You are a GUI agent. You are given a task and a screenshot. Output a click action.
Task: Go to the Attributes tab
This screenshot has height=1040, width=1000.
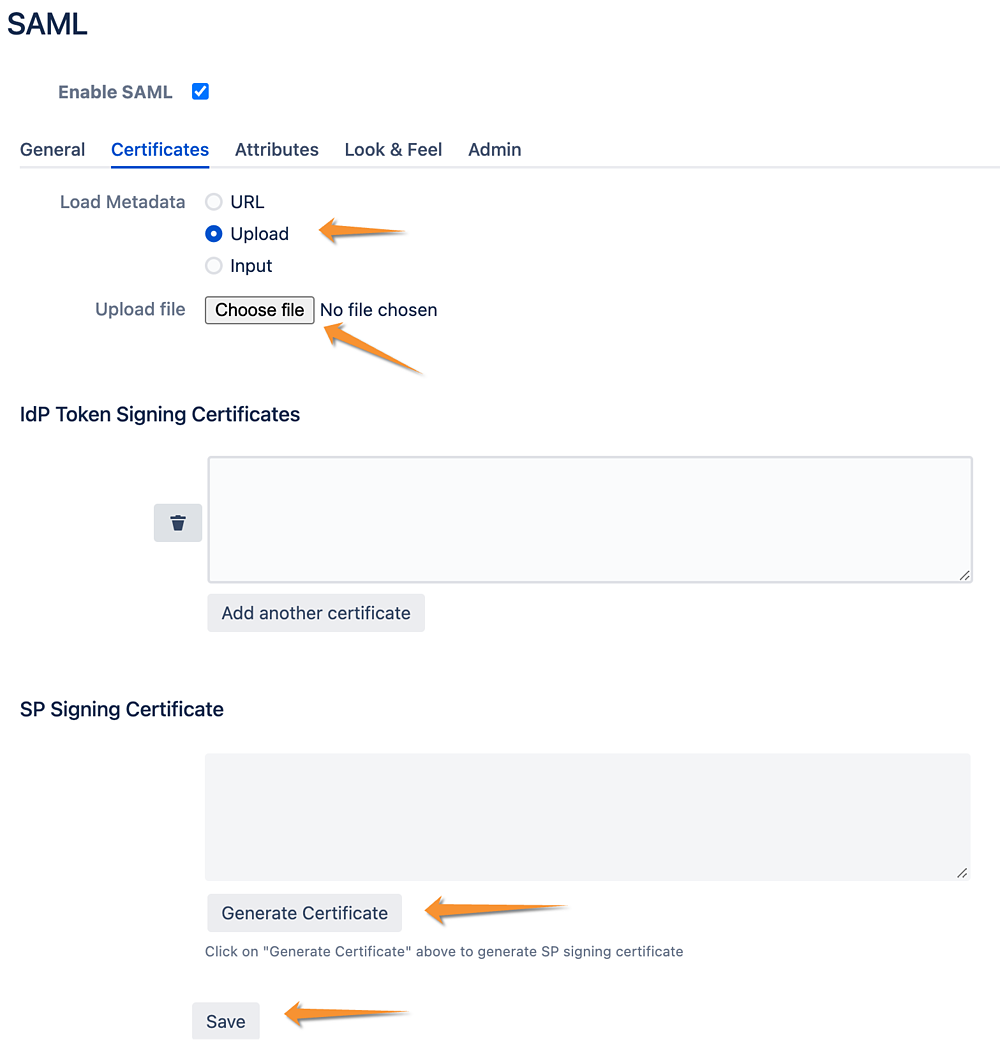tap(277, 150)
